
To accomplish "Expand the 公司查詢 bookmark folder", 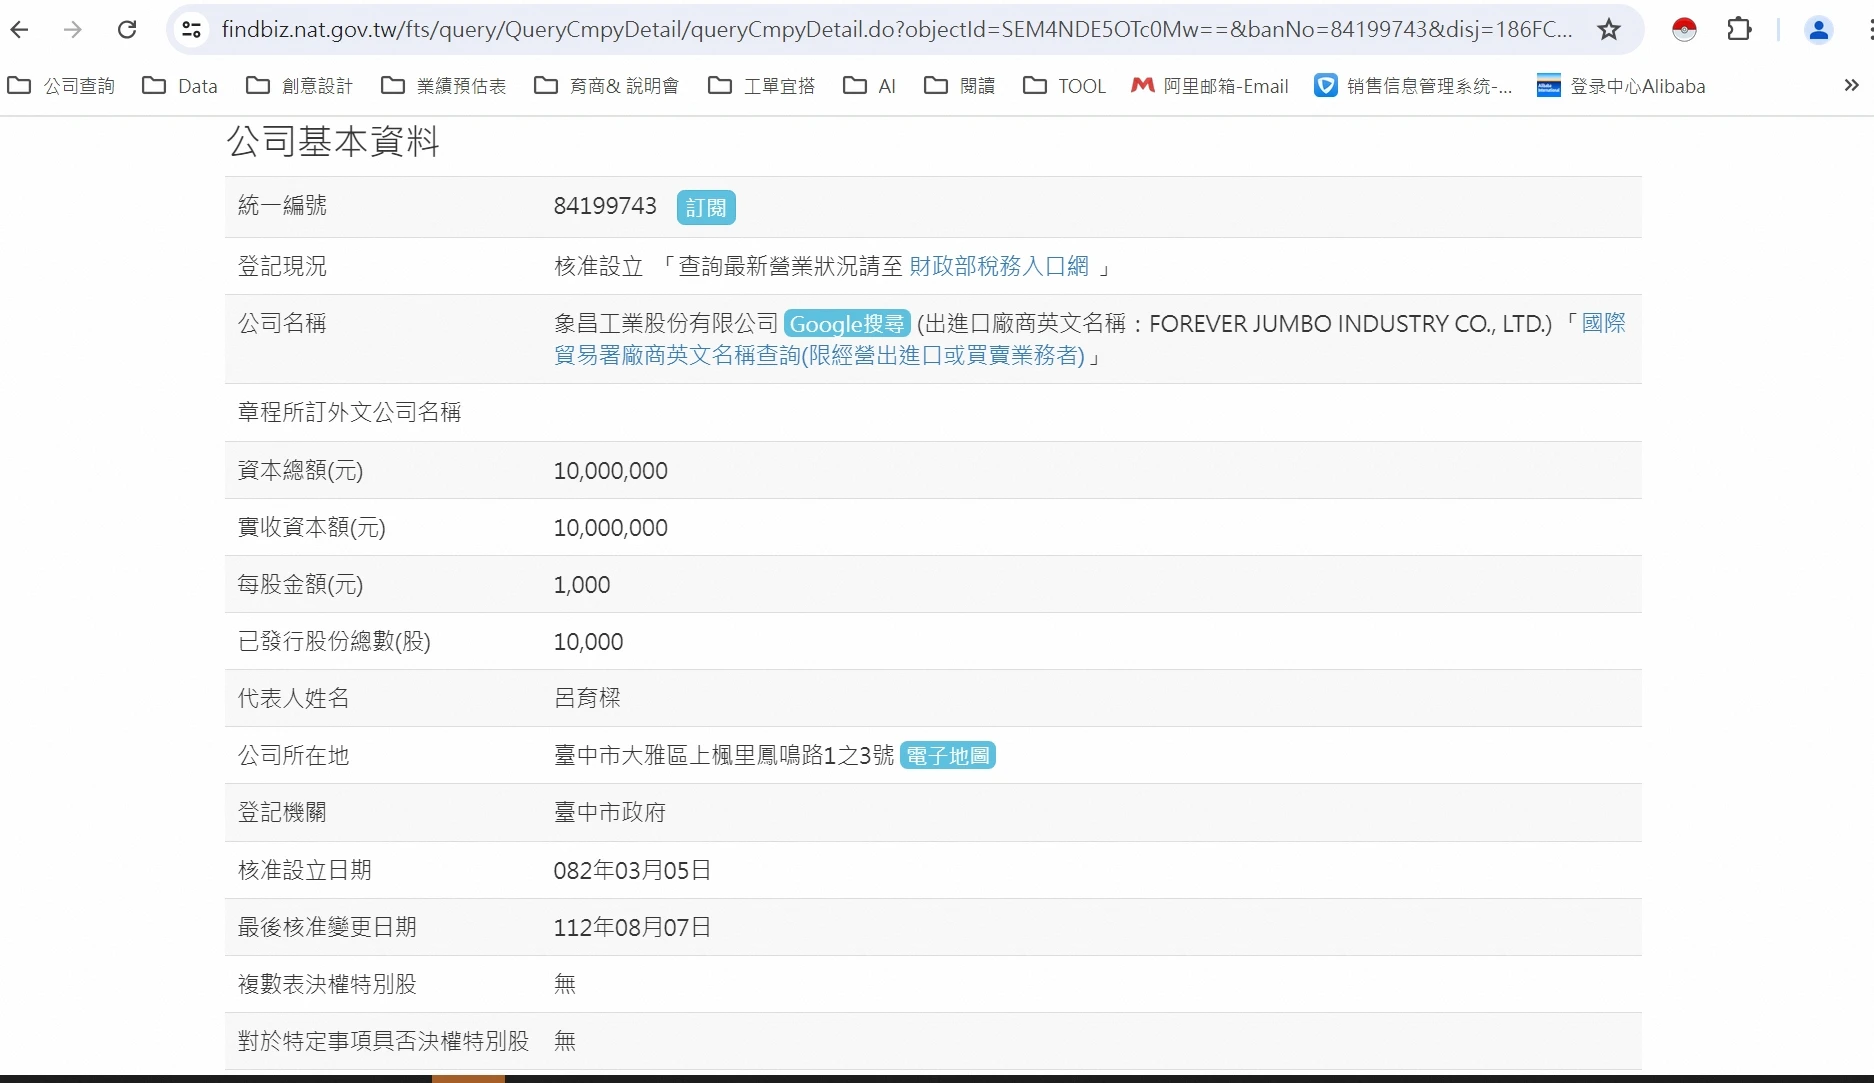I will coord(62,86).
